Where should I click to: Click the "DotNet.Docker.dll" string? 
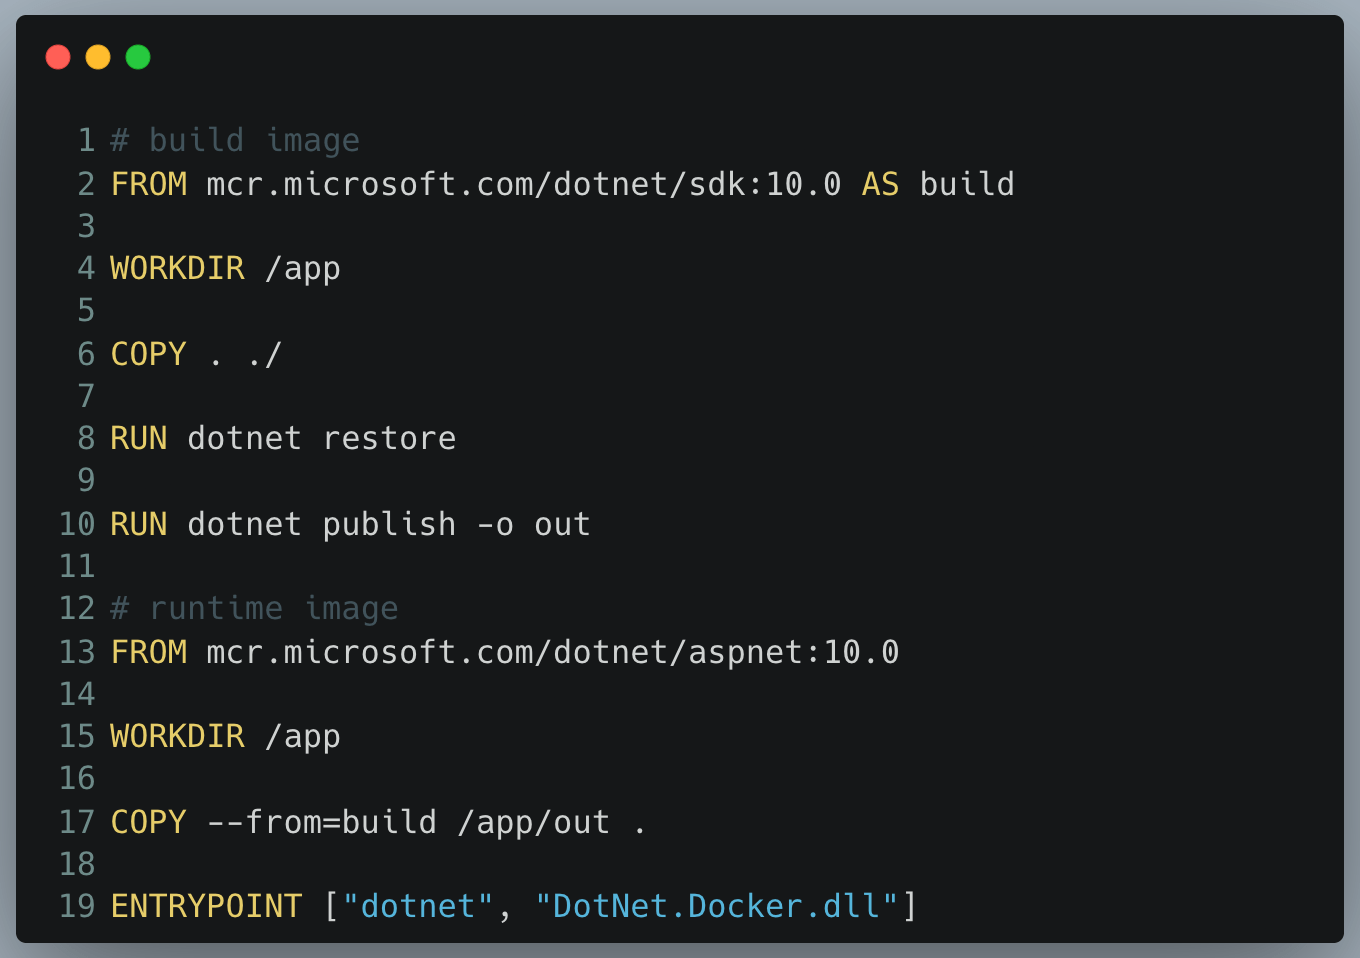717,906
